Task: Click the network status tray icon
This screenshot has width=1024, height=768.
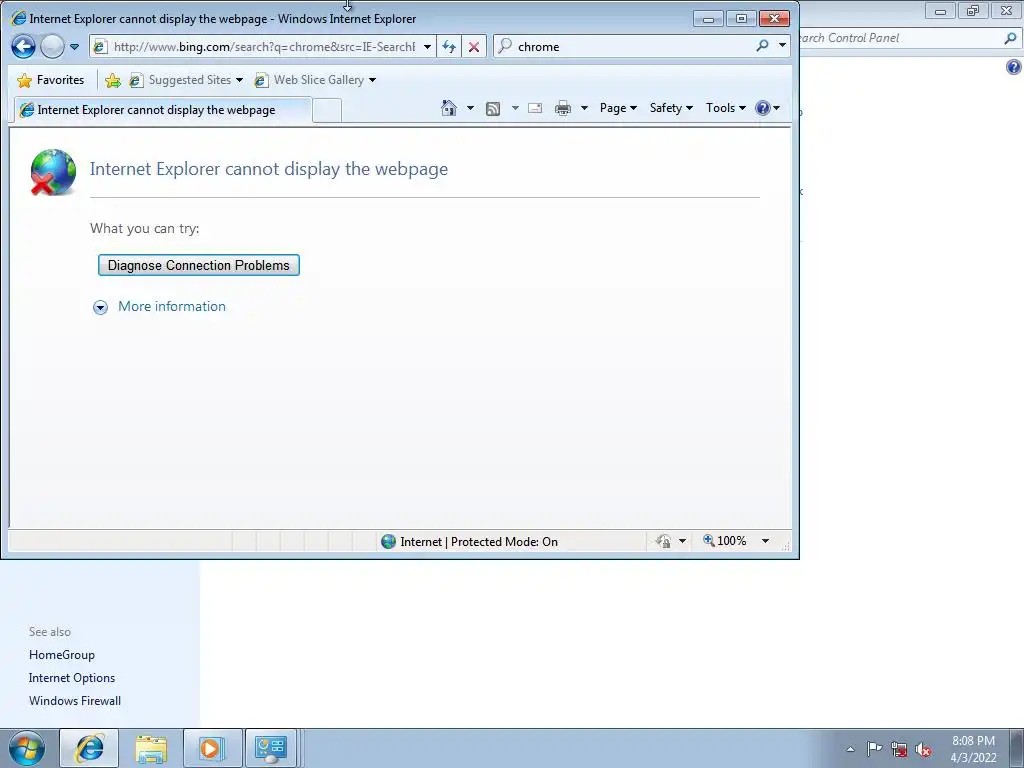Action: 899,750
